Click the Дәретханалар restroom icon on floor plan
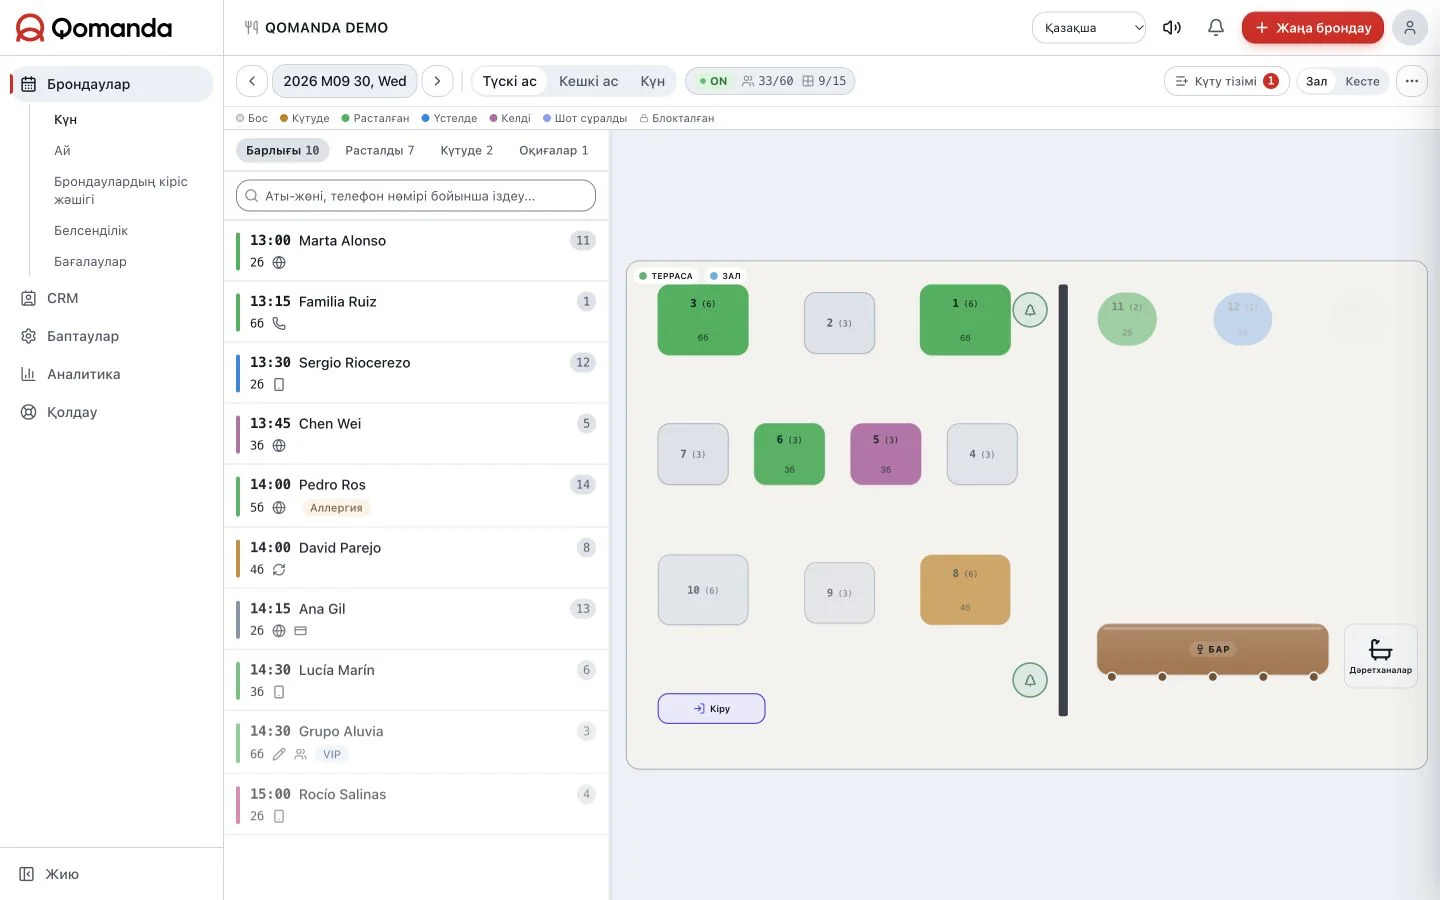This screenshot has width=1440, height=900. coord(1380,656)
